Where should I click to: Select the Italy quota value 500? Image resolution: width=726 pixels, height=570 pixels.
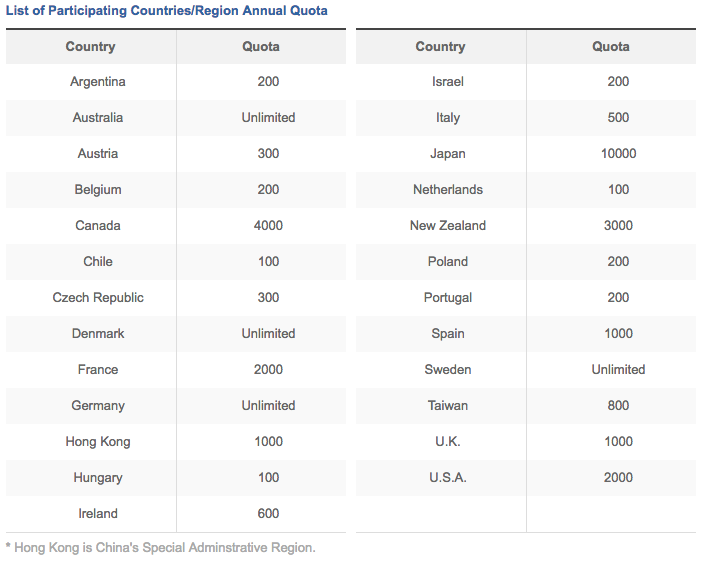tap(618, 118)
